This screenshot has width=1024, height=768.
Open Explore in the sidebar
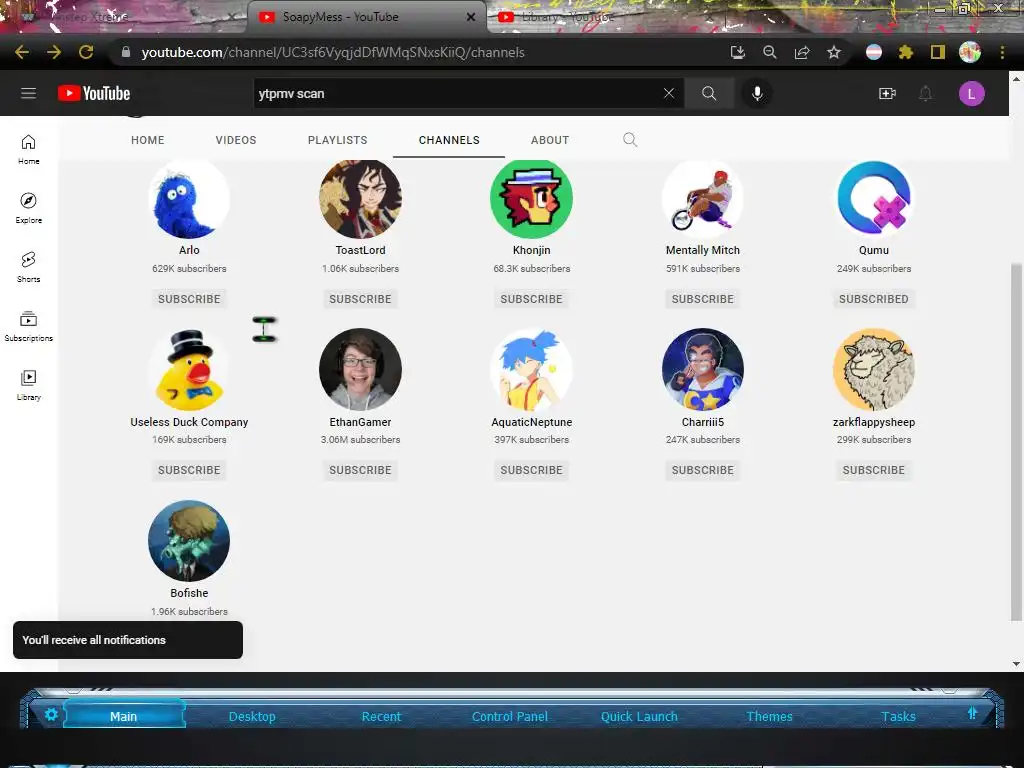point(28,208)
